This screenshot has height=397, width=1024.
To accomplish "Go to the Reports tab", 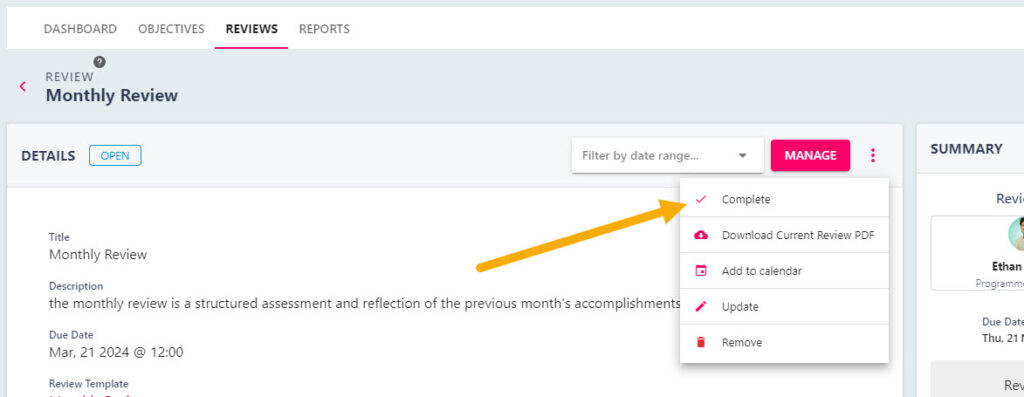I will [324, 29].
